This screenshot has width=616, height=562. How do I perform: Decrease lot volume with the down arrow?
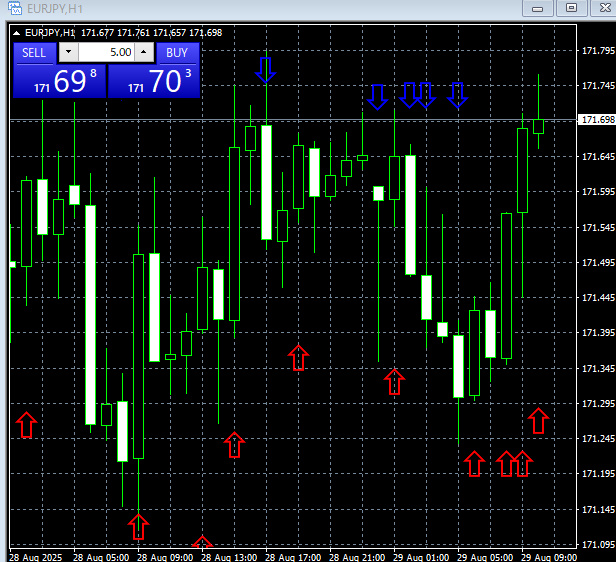coord(69,52)
